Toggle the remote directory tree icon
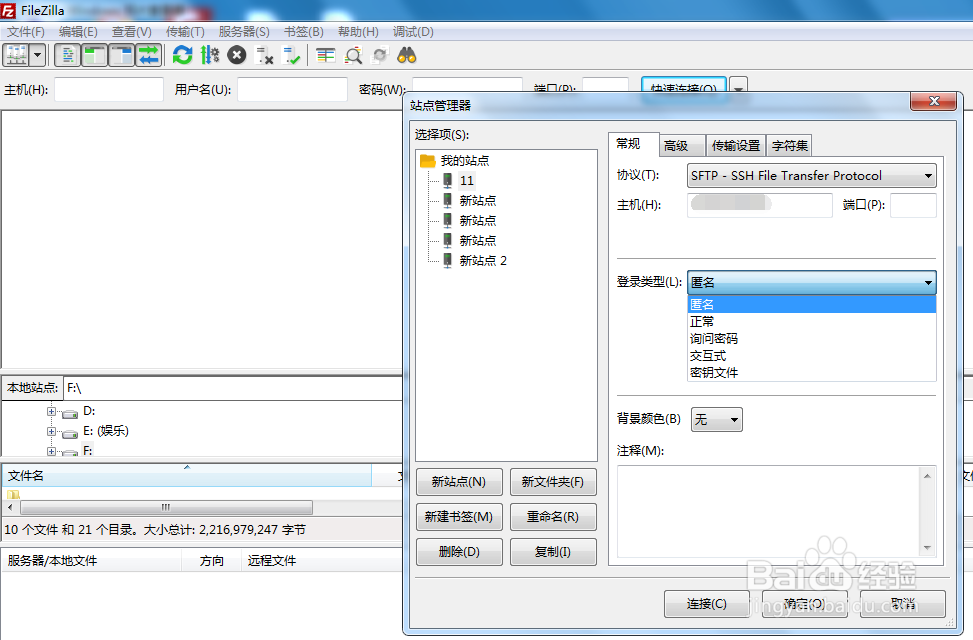This screenshot has width=973, height=640. pos(122,55)
